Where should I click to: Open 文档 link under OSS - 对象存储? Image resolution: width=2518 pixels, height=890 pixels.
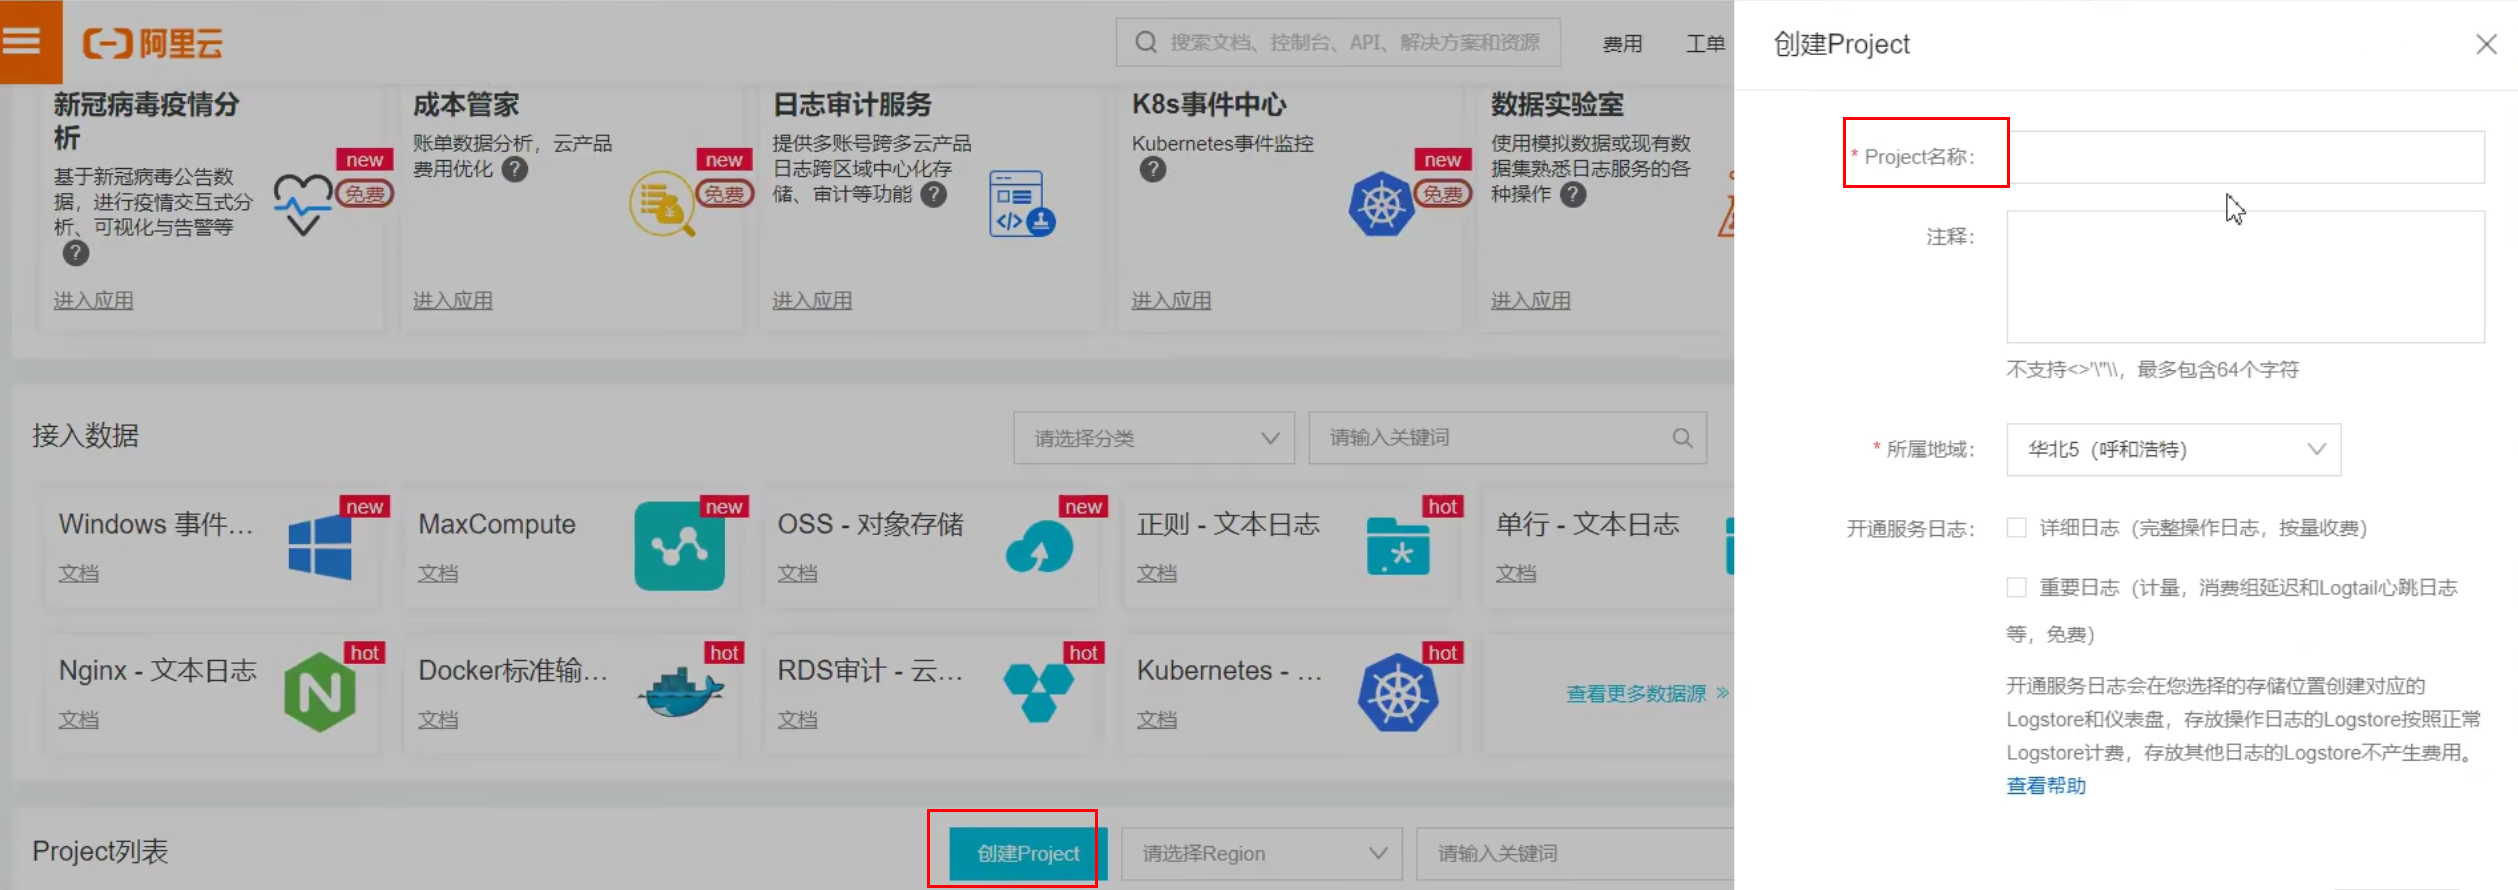pyautogui.click(x=797, y=573)
